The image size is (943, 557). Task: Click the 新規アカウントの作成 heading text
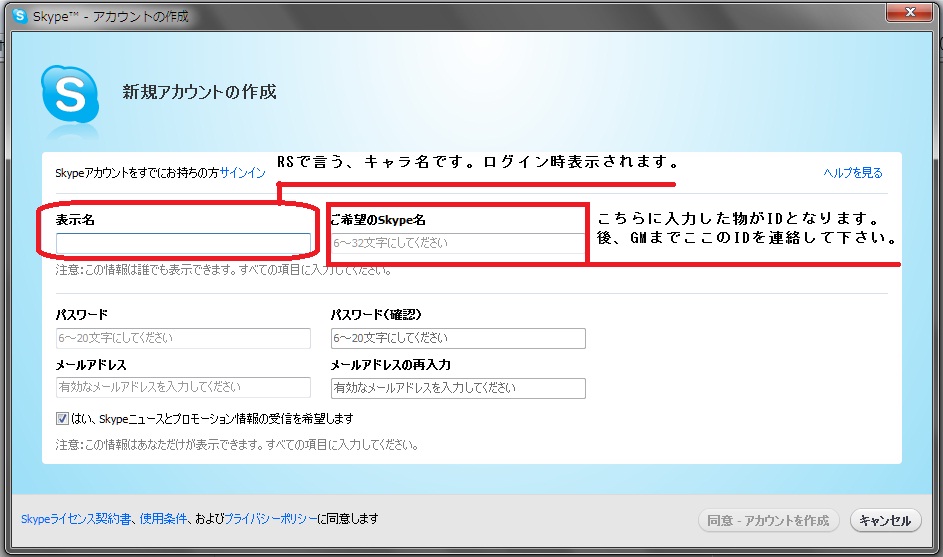click(200, 92)
